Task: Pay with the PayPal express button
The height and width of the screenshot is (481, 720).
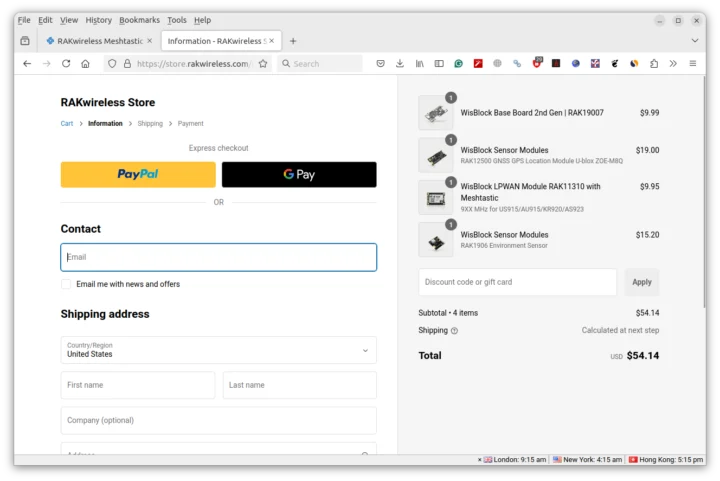Action: (138, 174)
